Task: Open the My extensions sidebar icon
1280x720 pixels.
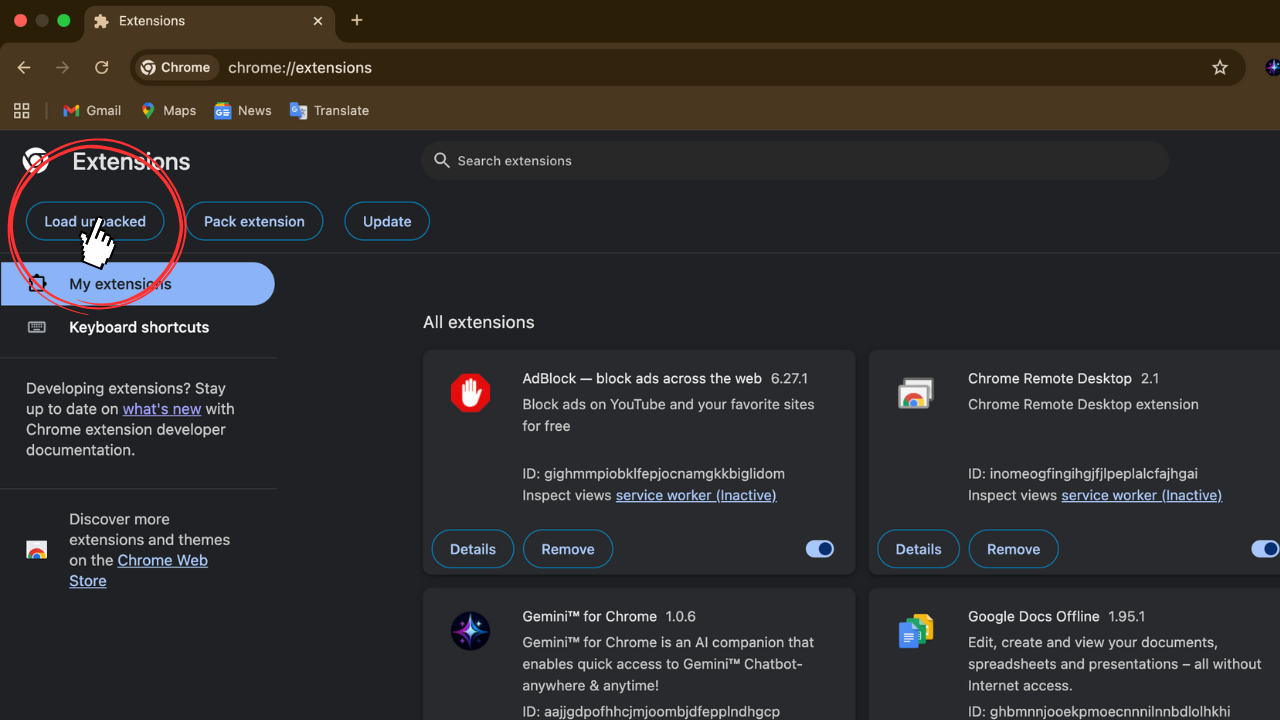Action: click(37, 283)
